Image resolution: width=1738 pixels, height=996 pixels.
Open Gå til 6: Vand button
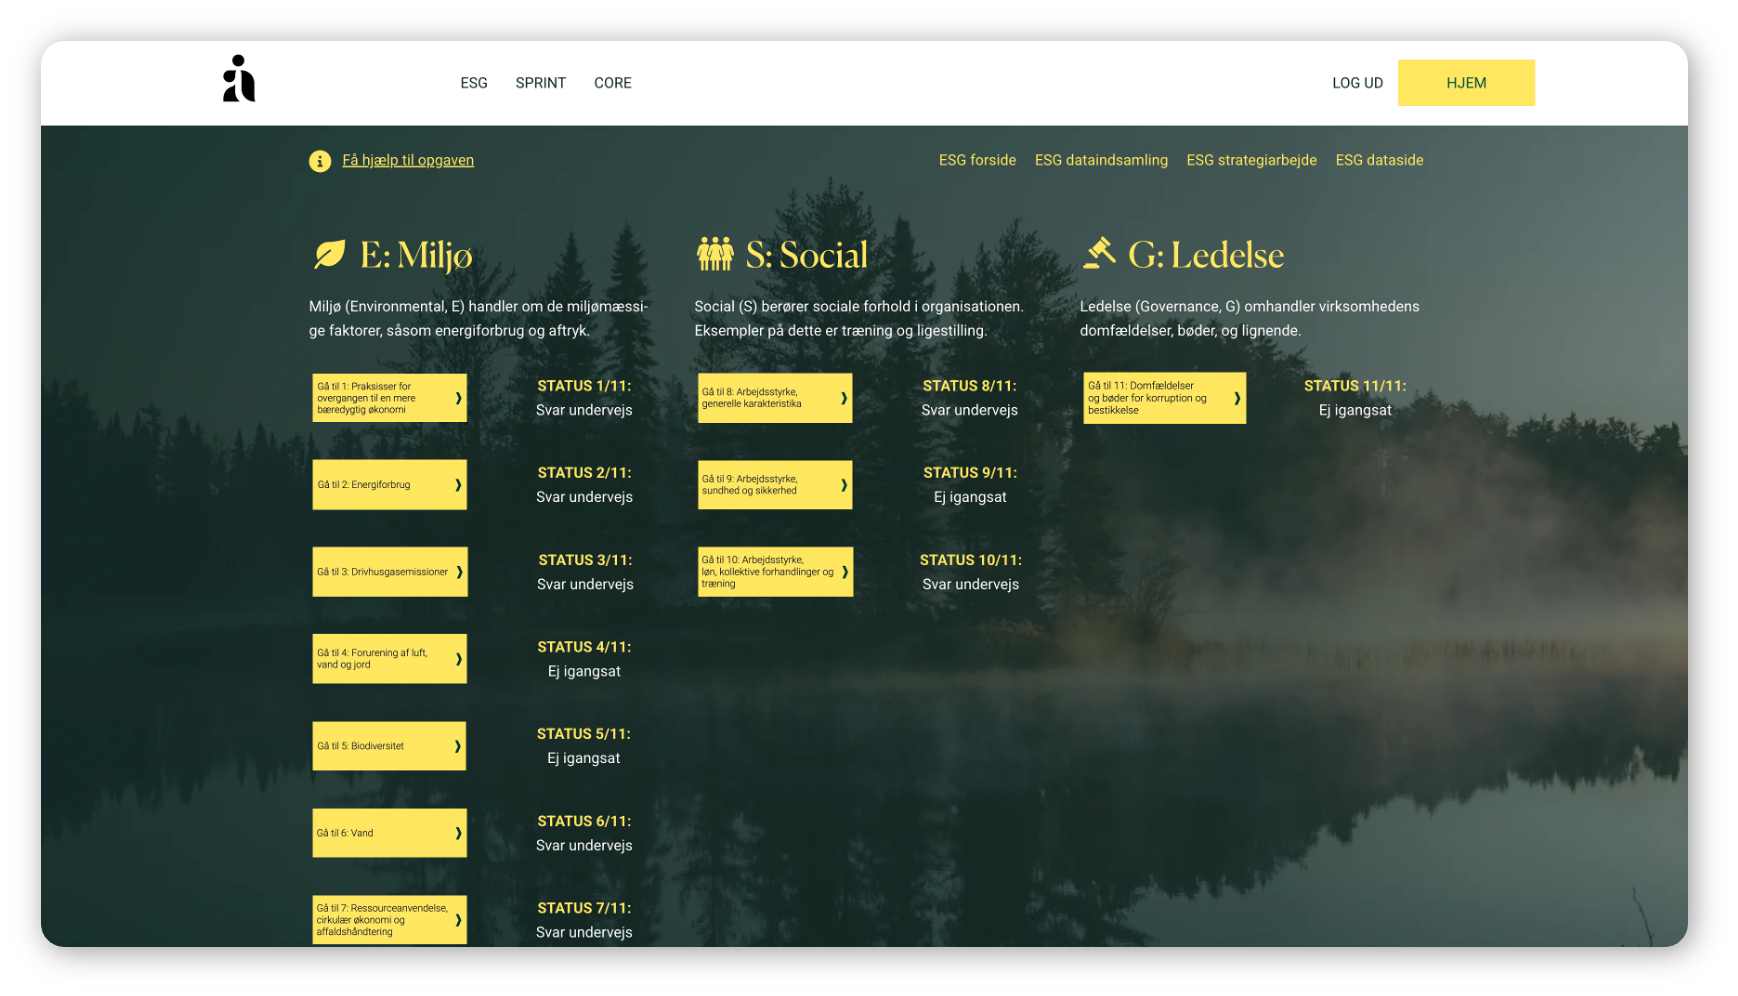coord(390,833)
